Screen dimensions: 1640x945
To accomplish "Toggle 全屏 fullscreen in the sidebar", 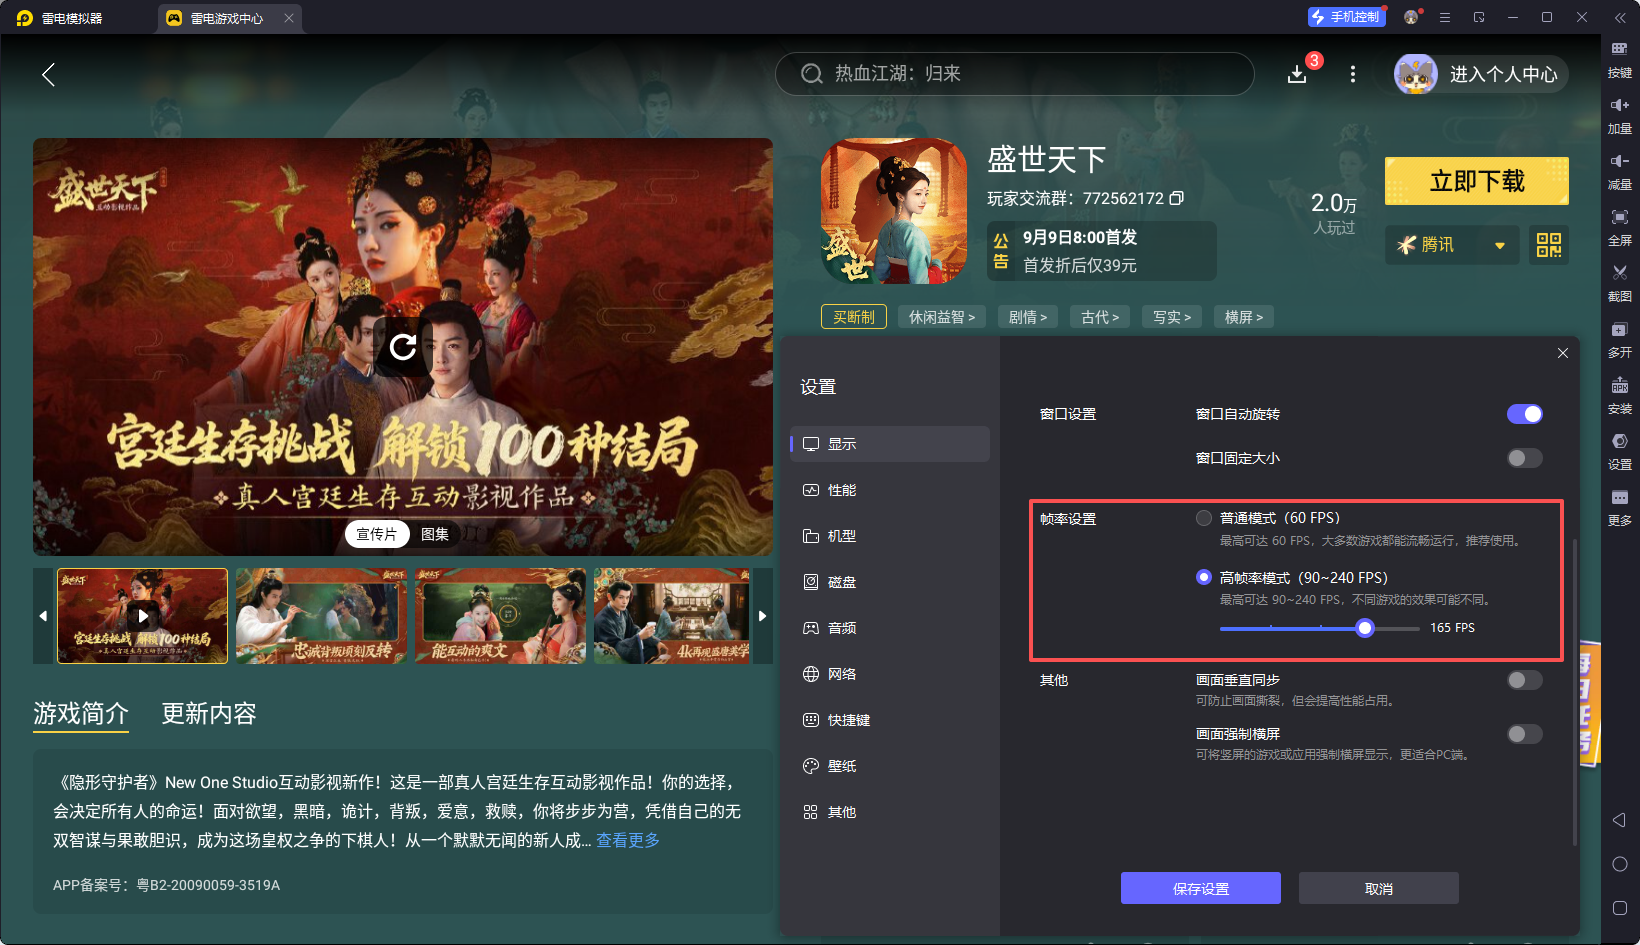I will 1620,226.
